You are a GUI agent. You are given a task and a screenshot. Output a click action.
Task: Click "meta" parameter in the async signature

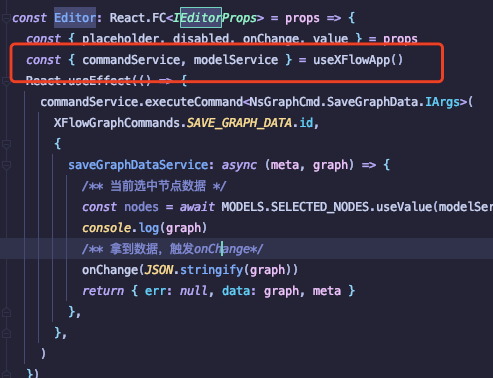click(x=284, y=165)
